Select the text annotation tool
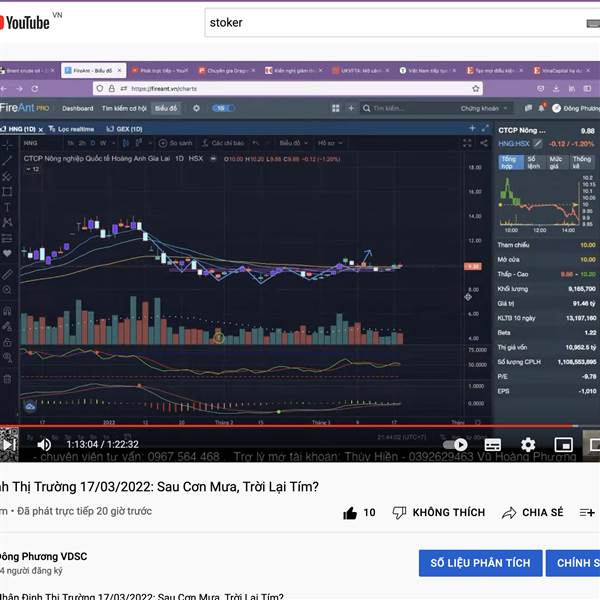Viewport: 600px width, 600px height. pos(7,207)
